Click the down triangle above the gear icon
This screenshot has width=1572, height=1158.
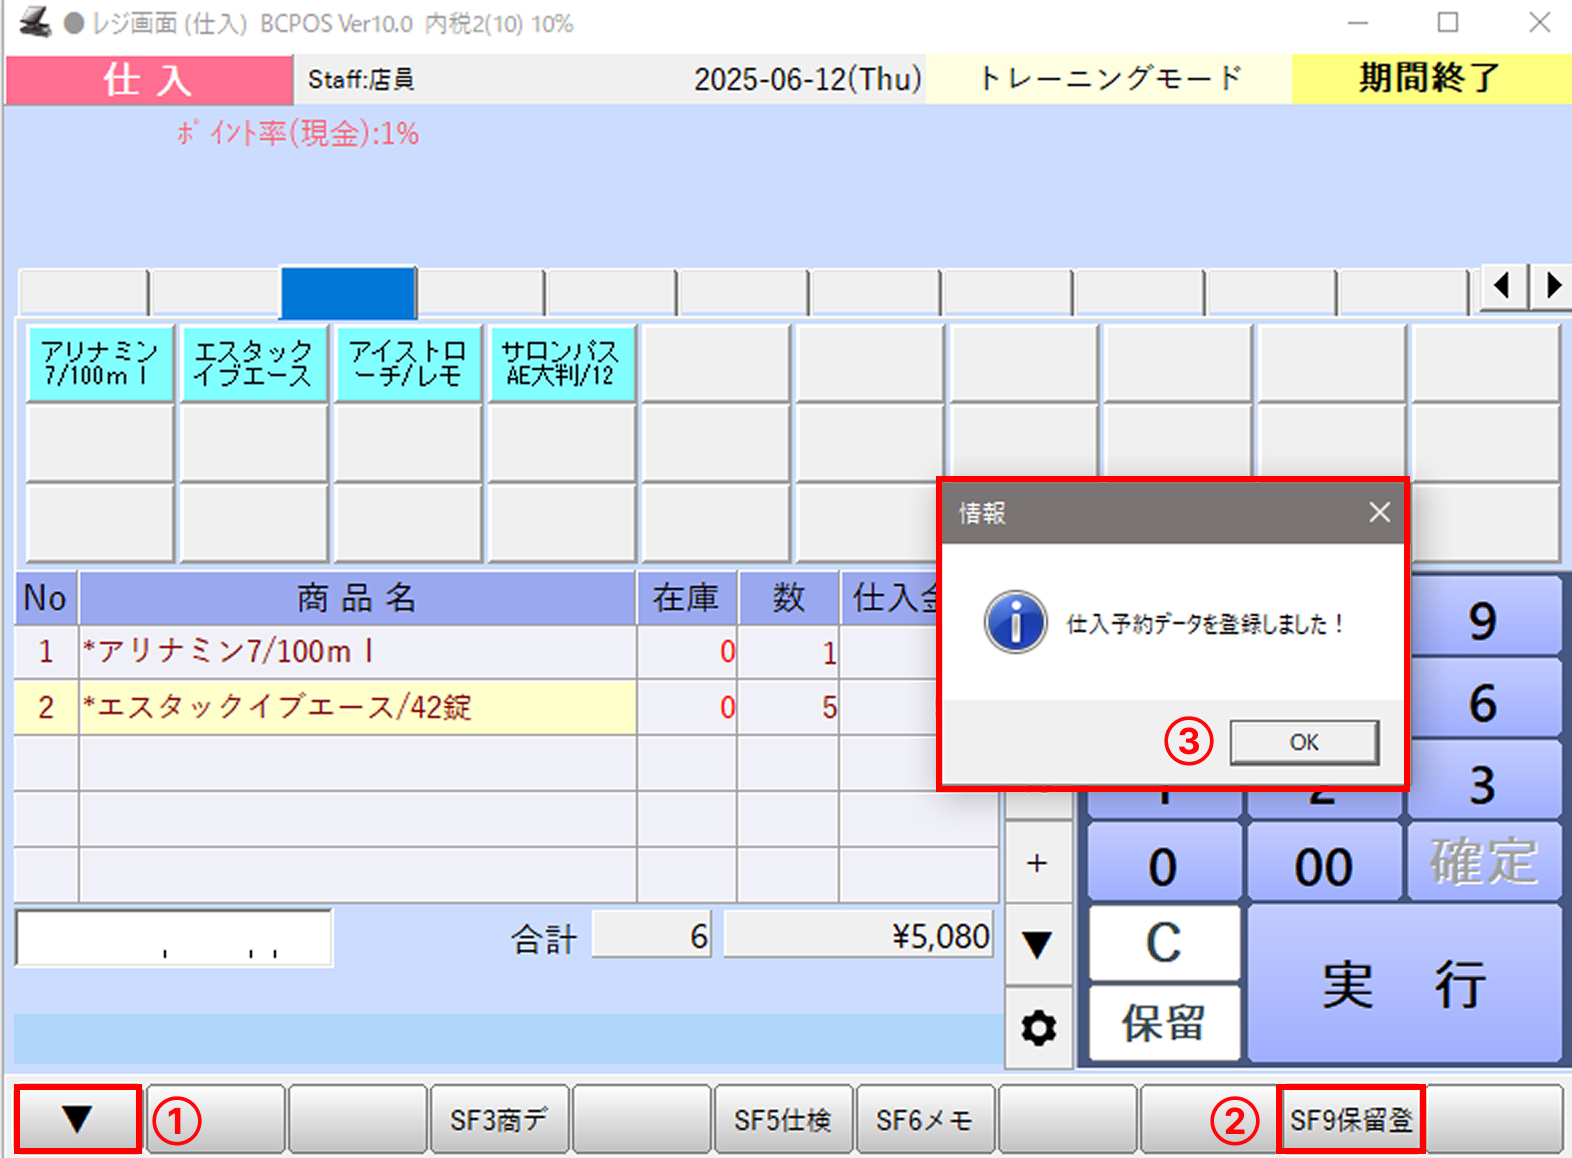(1038, 944)
